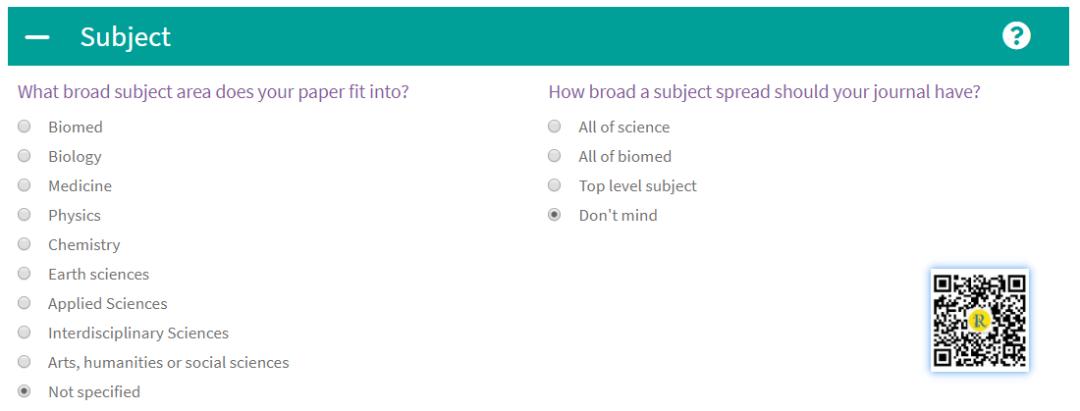This screenshot has width=1080, height=411.
Task: Click the Subject section header title
Action: tap(126, 38)
